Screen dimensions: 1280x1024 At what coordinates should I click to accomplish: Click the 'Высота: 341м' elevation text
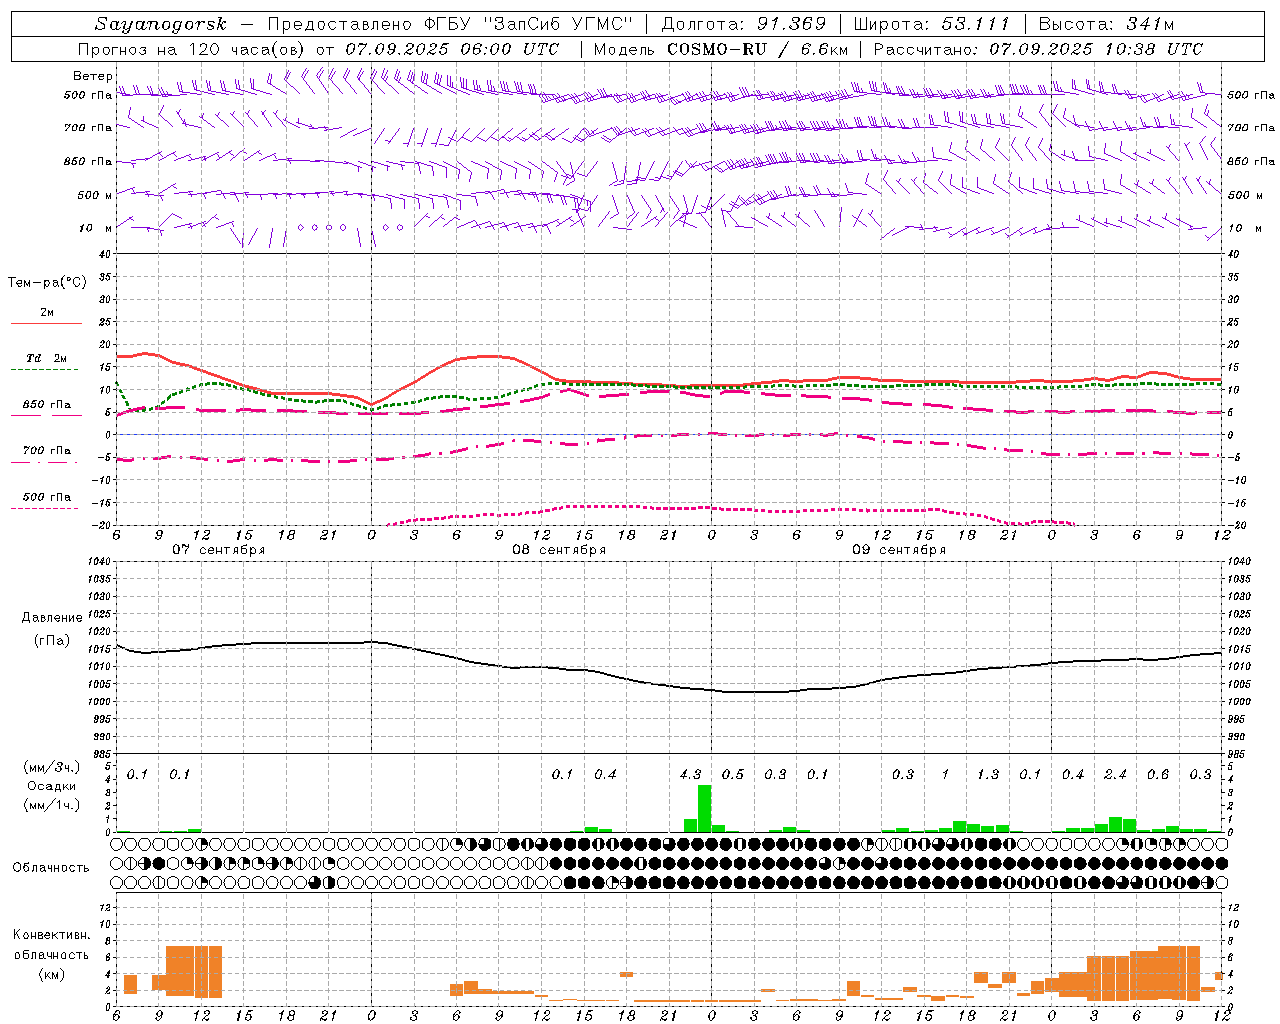1106,24
